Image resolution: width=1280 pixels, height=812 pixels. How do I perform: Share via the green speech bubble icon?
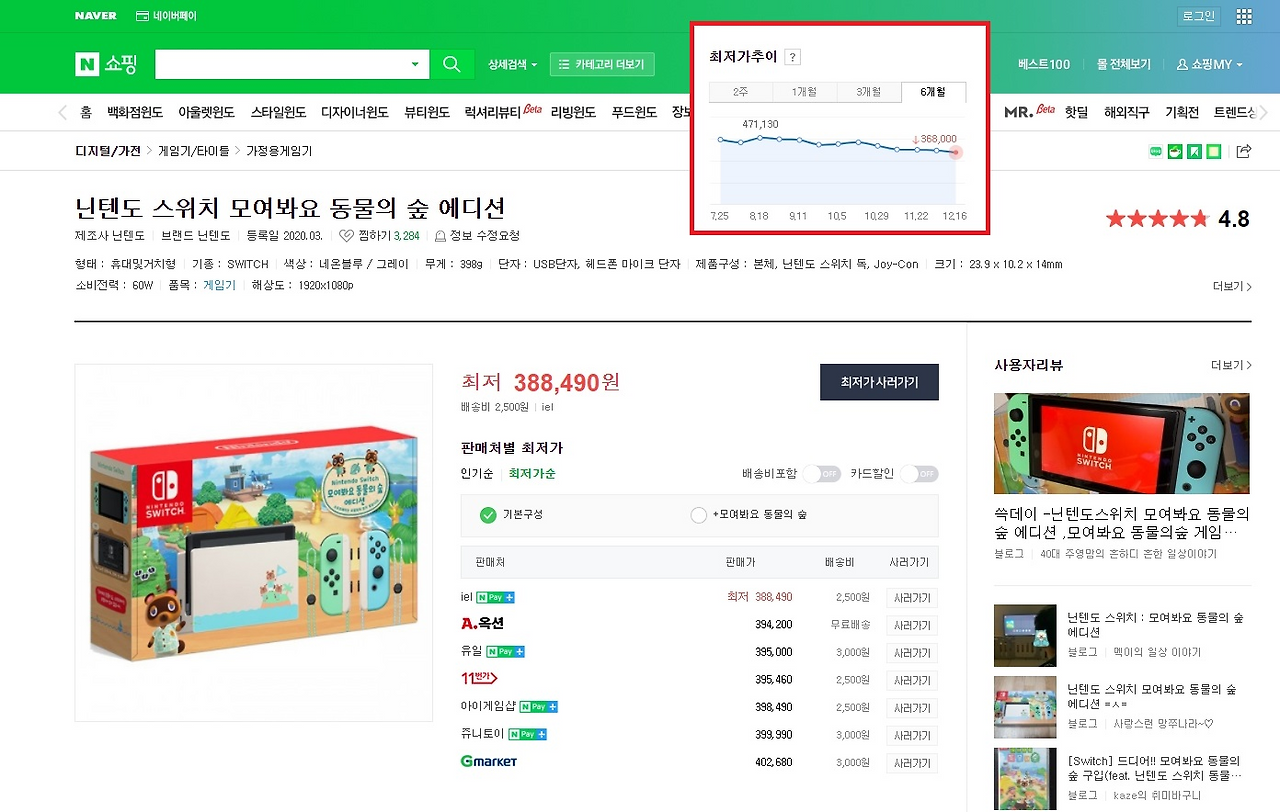(1157, 152)
